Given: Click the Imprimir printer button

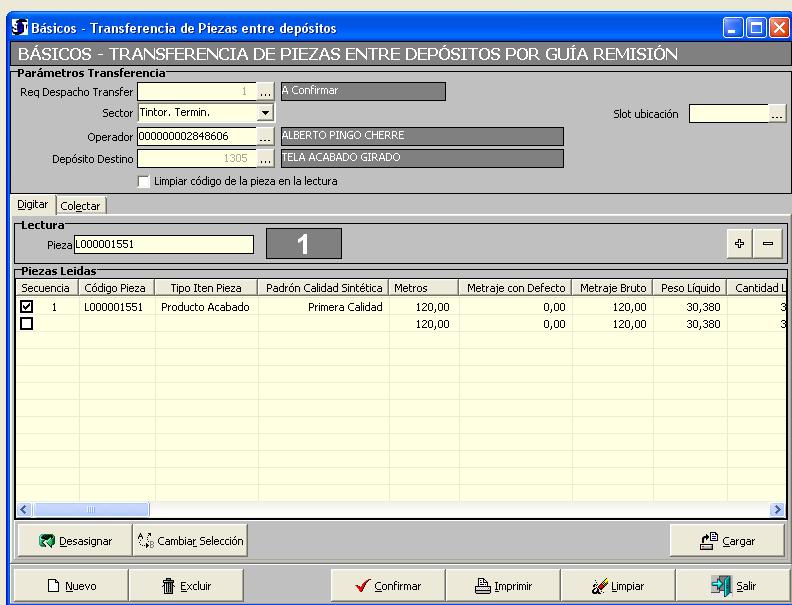Looking at the screenshot, I should coord(502,586).
